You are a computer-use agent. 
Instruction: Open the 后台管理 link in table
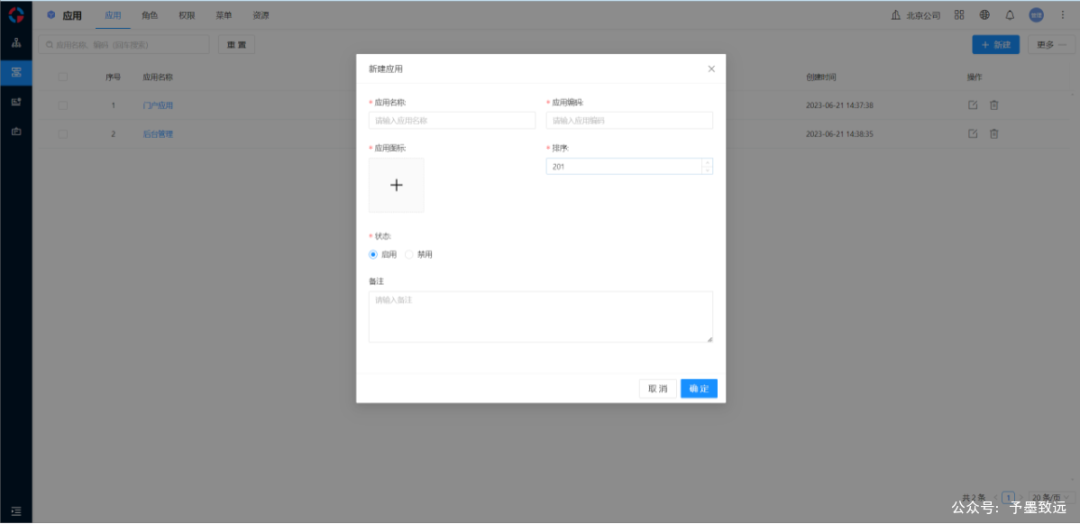click(158, 134)
